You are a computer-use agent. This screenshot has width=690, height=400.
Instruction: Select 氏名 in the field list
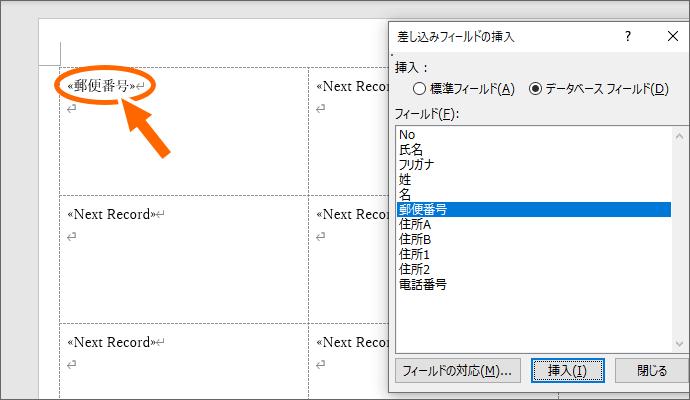pyautogui.click(x=410, y=149)
